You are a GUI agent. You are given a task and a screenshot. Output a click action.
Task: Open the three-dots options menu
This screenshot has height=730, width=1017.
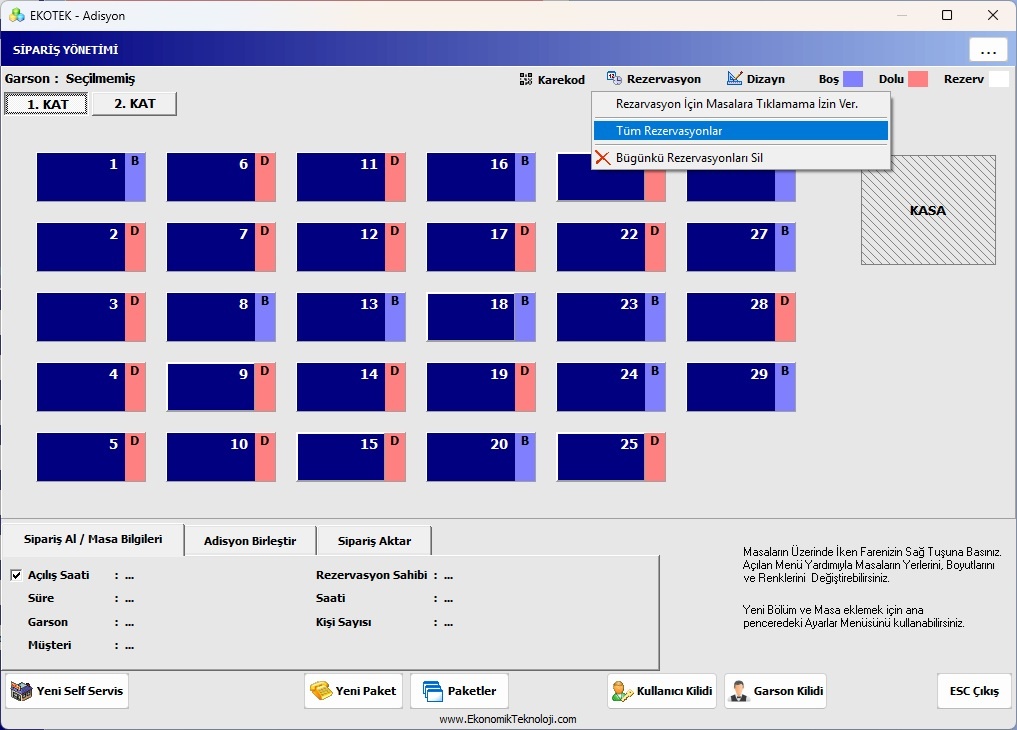pyautogui.click(x=988, y=50)
